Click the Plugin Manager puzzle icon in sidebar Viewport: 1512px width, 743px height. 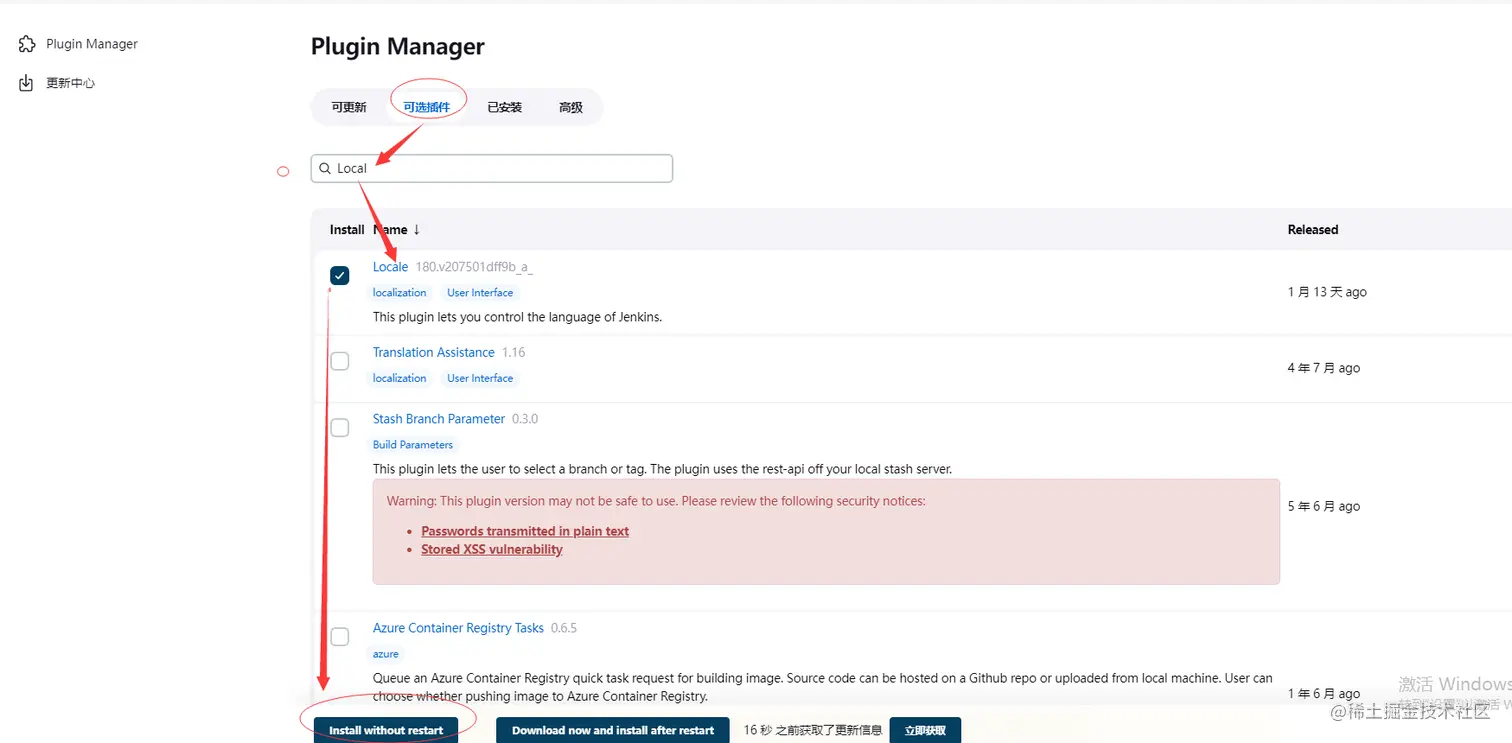(27, 44)
